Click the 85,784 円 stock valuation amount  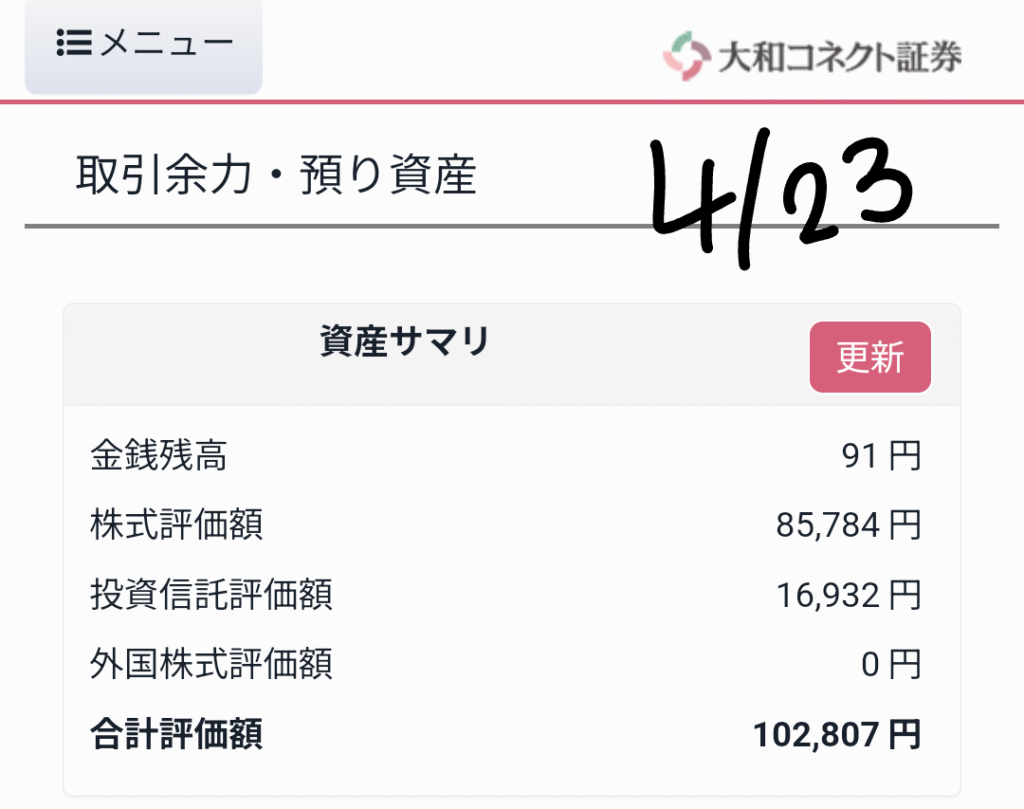point(848,525)
